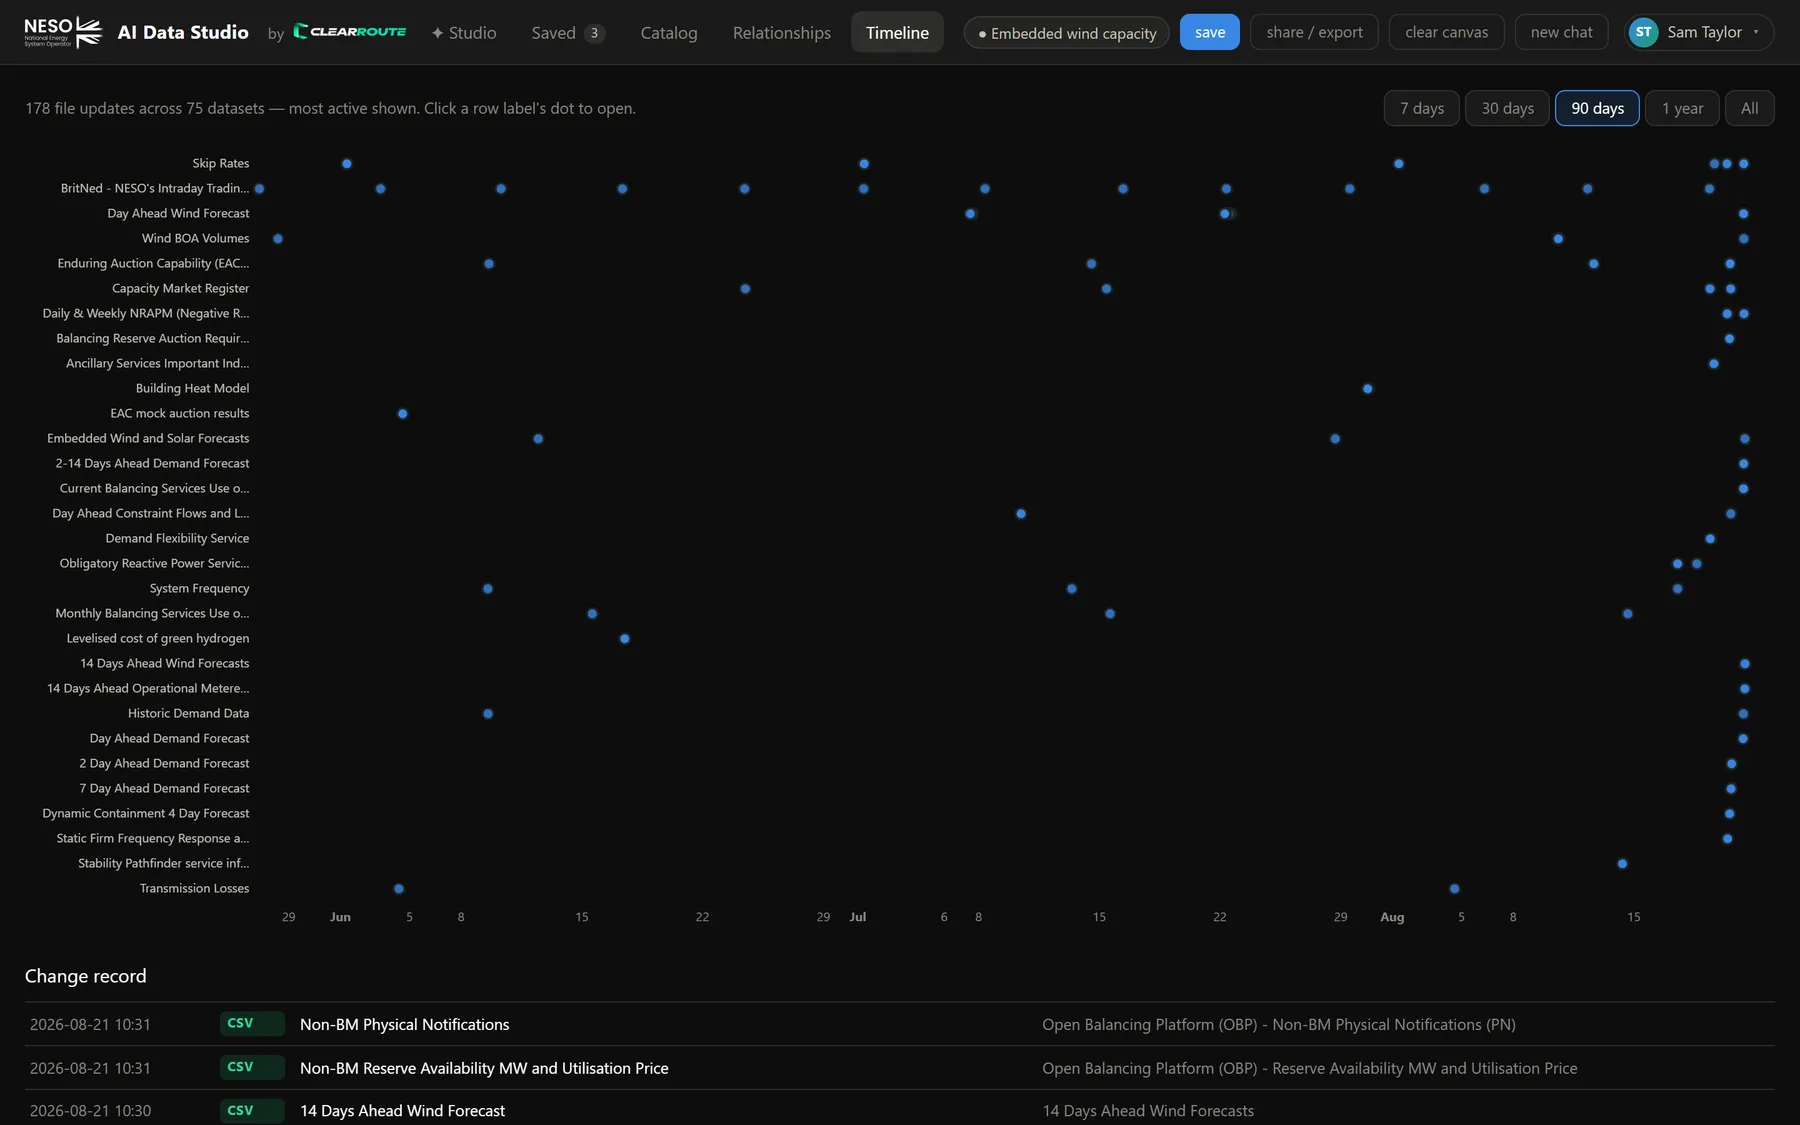Click the BritNed row label dot
1800x1125 pixels.
(259, 189)
